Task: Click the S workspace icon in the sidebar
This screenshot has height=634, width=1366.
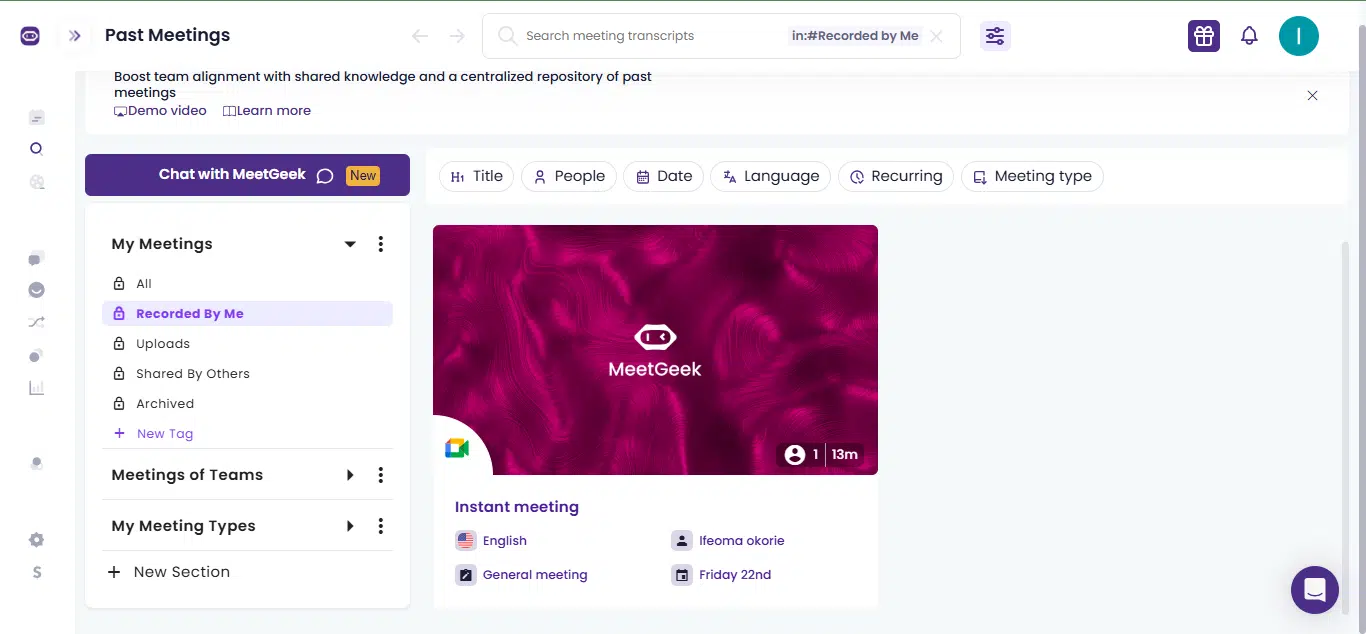Action: click(x=37, y=573)
